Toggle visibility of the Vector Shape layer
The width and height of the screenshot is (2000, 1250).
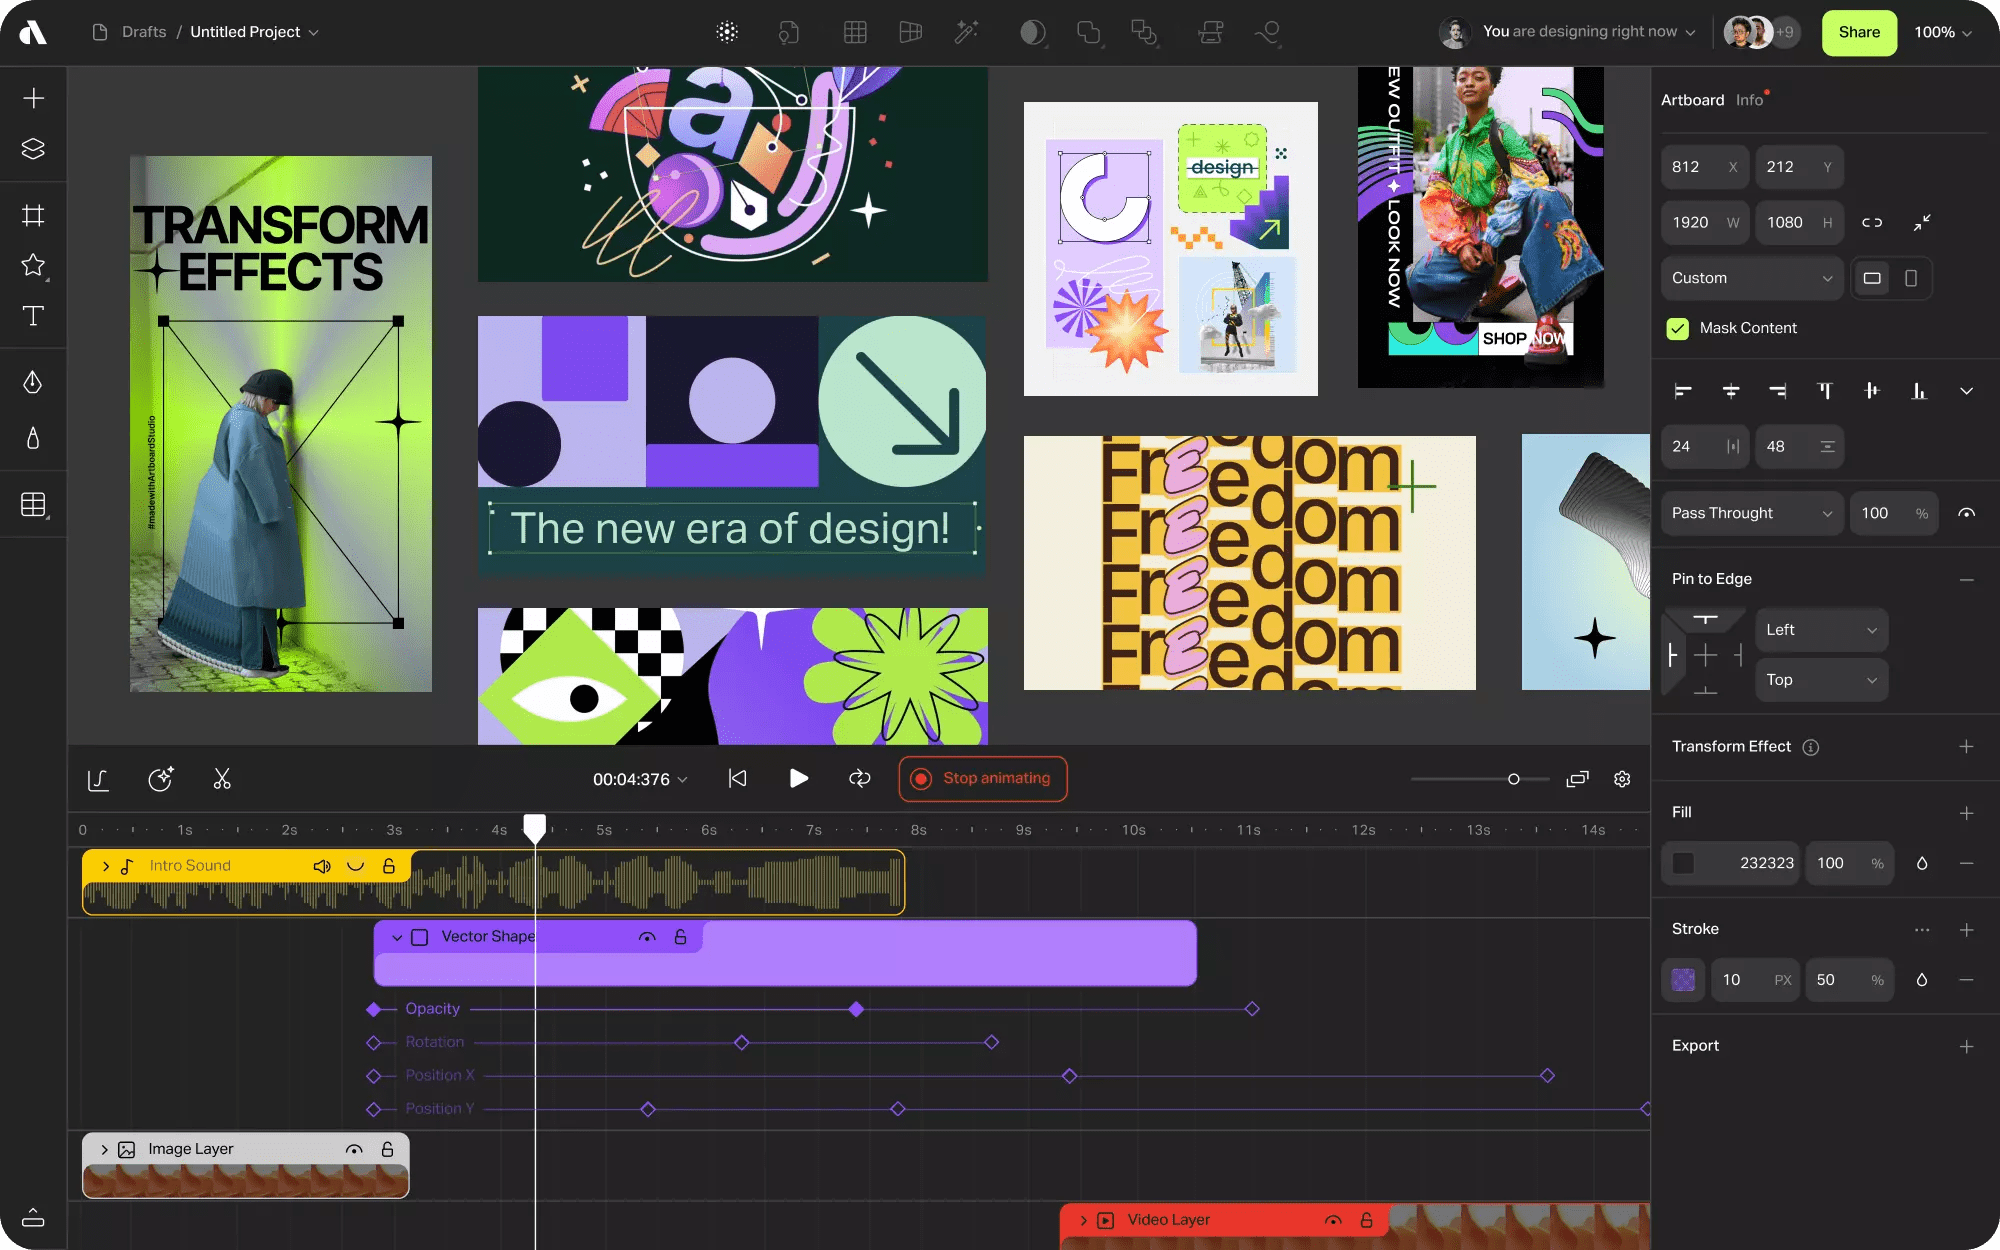(647, 937)
